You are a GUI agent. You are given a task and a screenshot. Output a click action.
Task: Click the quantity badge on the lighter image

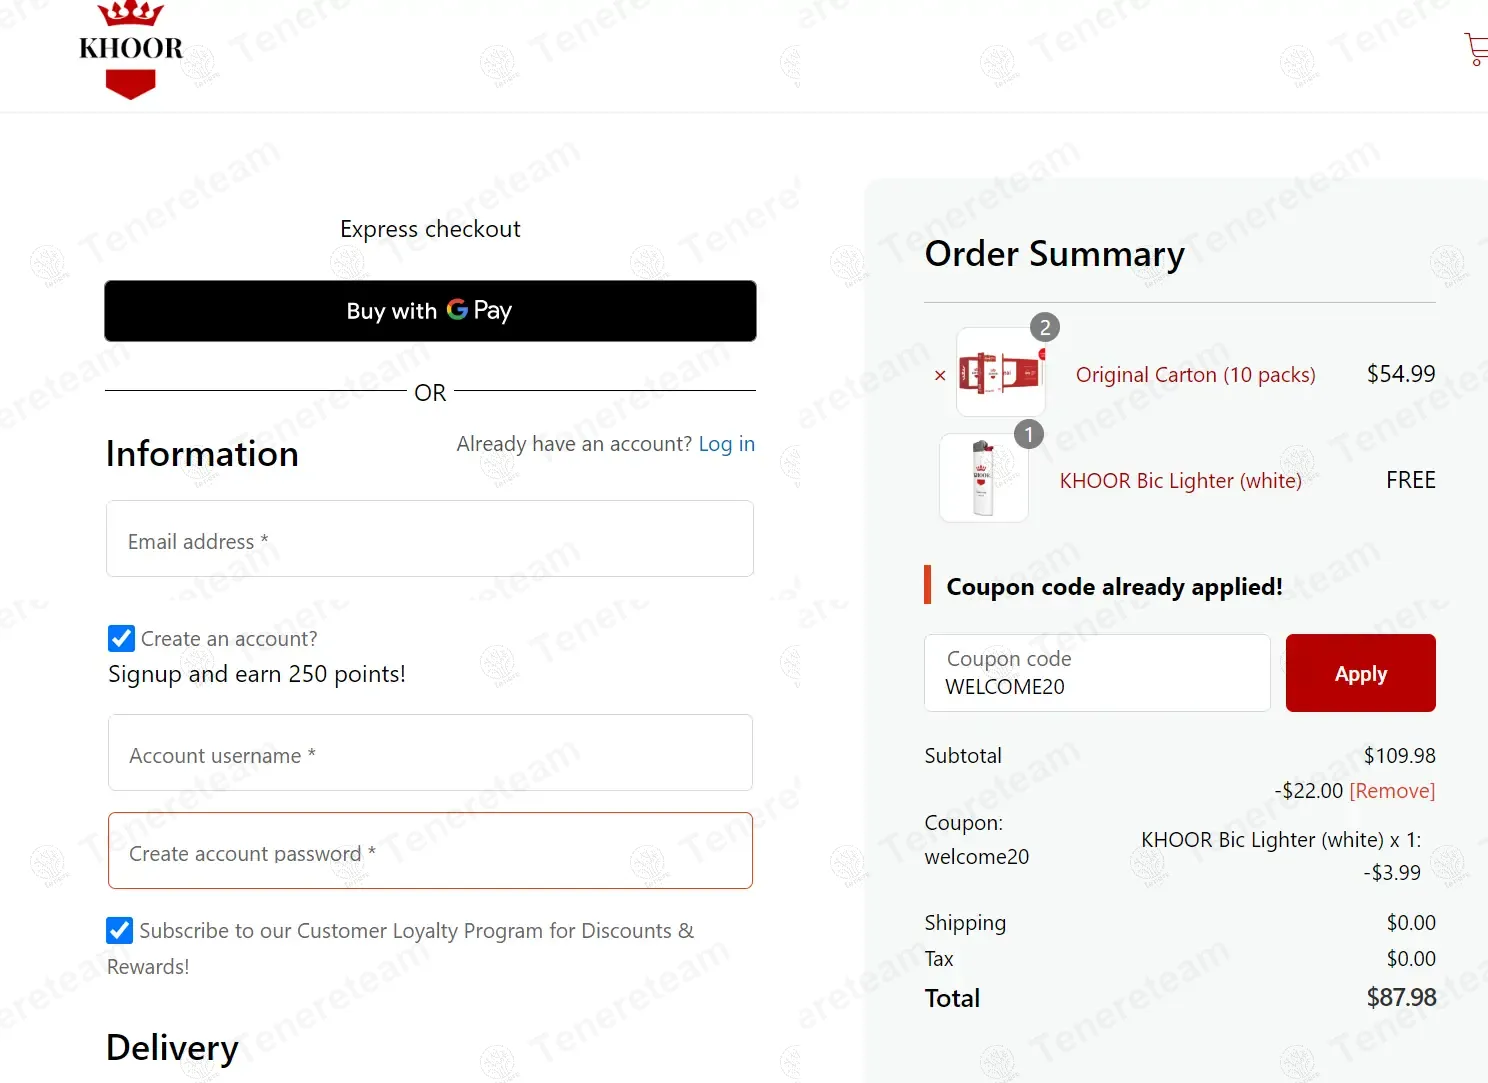(1028, 434)
